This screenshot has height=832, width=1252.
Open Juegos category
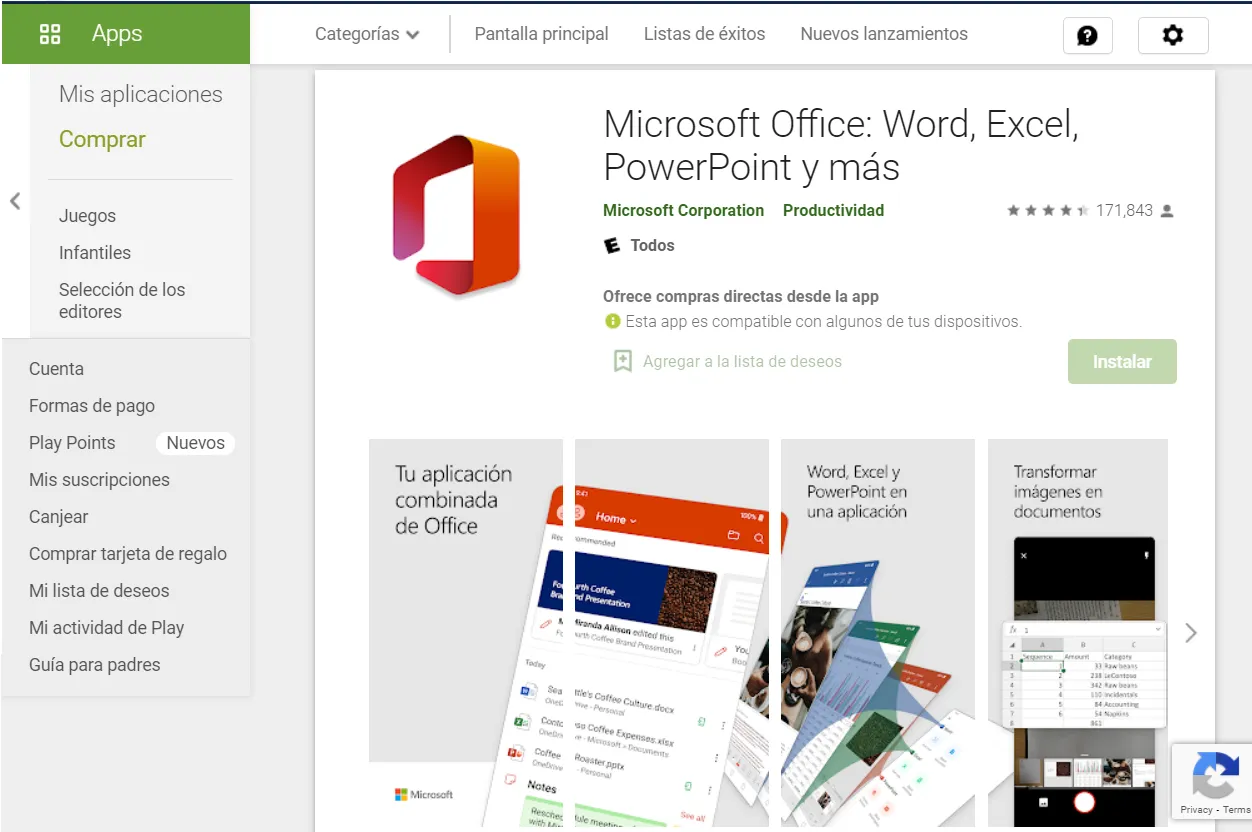pyautogui.click(x=87, y=216)
